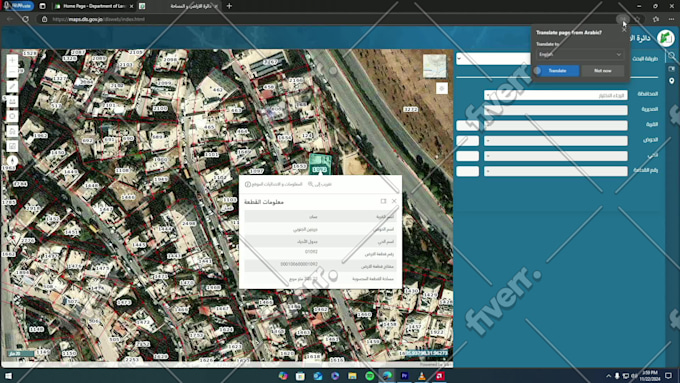The width and height of the screenshot is (680, 383).
Task: Click the circle tool on map toolbar
Action: (12, 116)
